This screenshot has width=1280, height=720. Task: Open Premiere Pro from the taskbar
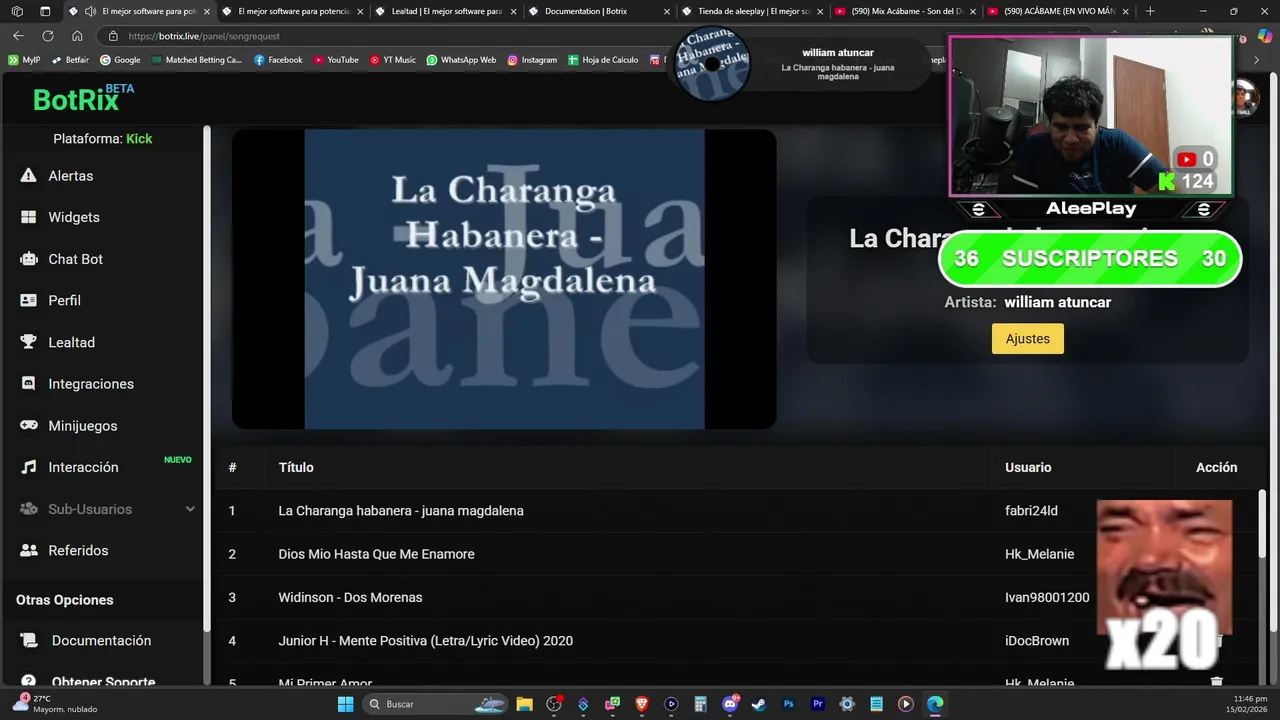pyautogui.click(x=818, y=704)
